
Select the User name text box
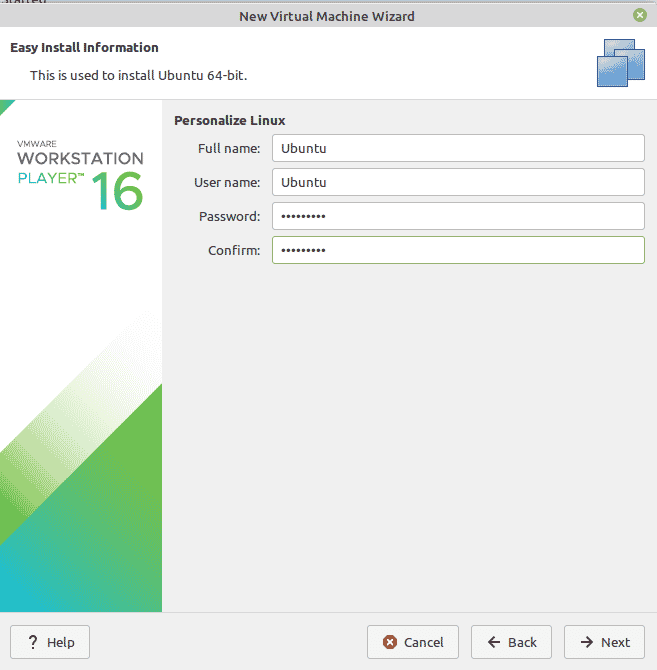[x=458, y=182]
